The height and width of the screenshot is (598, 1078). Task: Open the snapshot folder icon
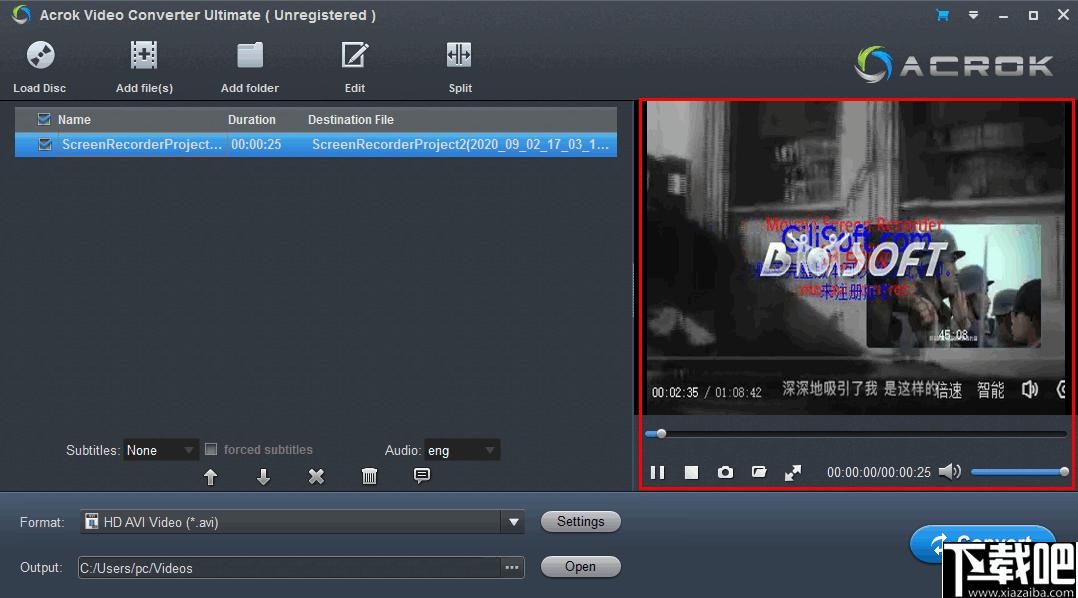tap(759, 472)
